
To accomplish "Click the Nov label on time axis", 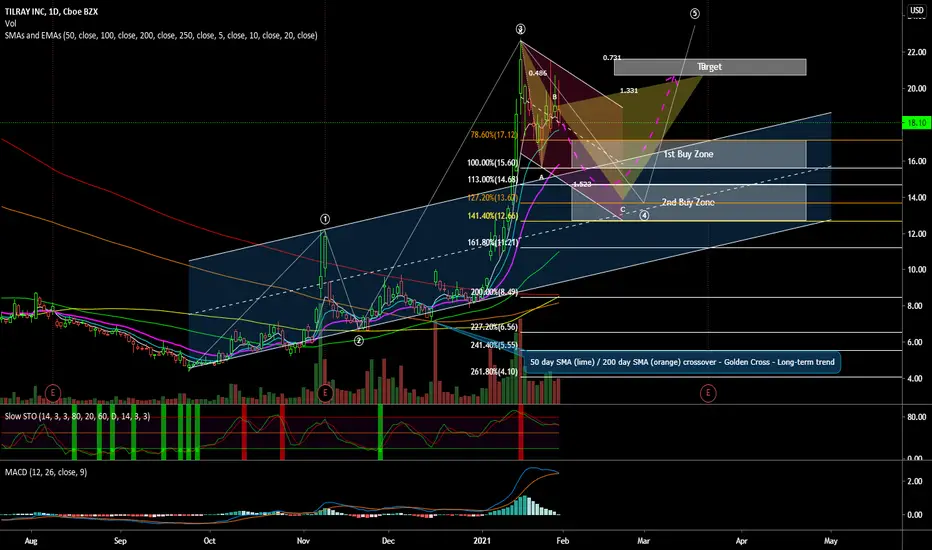I will (x=303, y=541).
